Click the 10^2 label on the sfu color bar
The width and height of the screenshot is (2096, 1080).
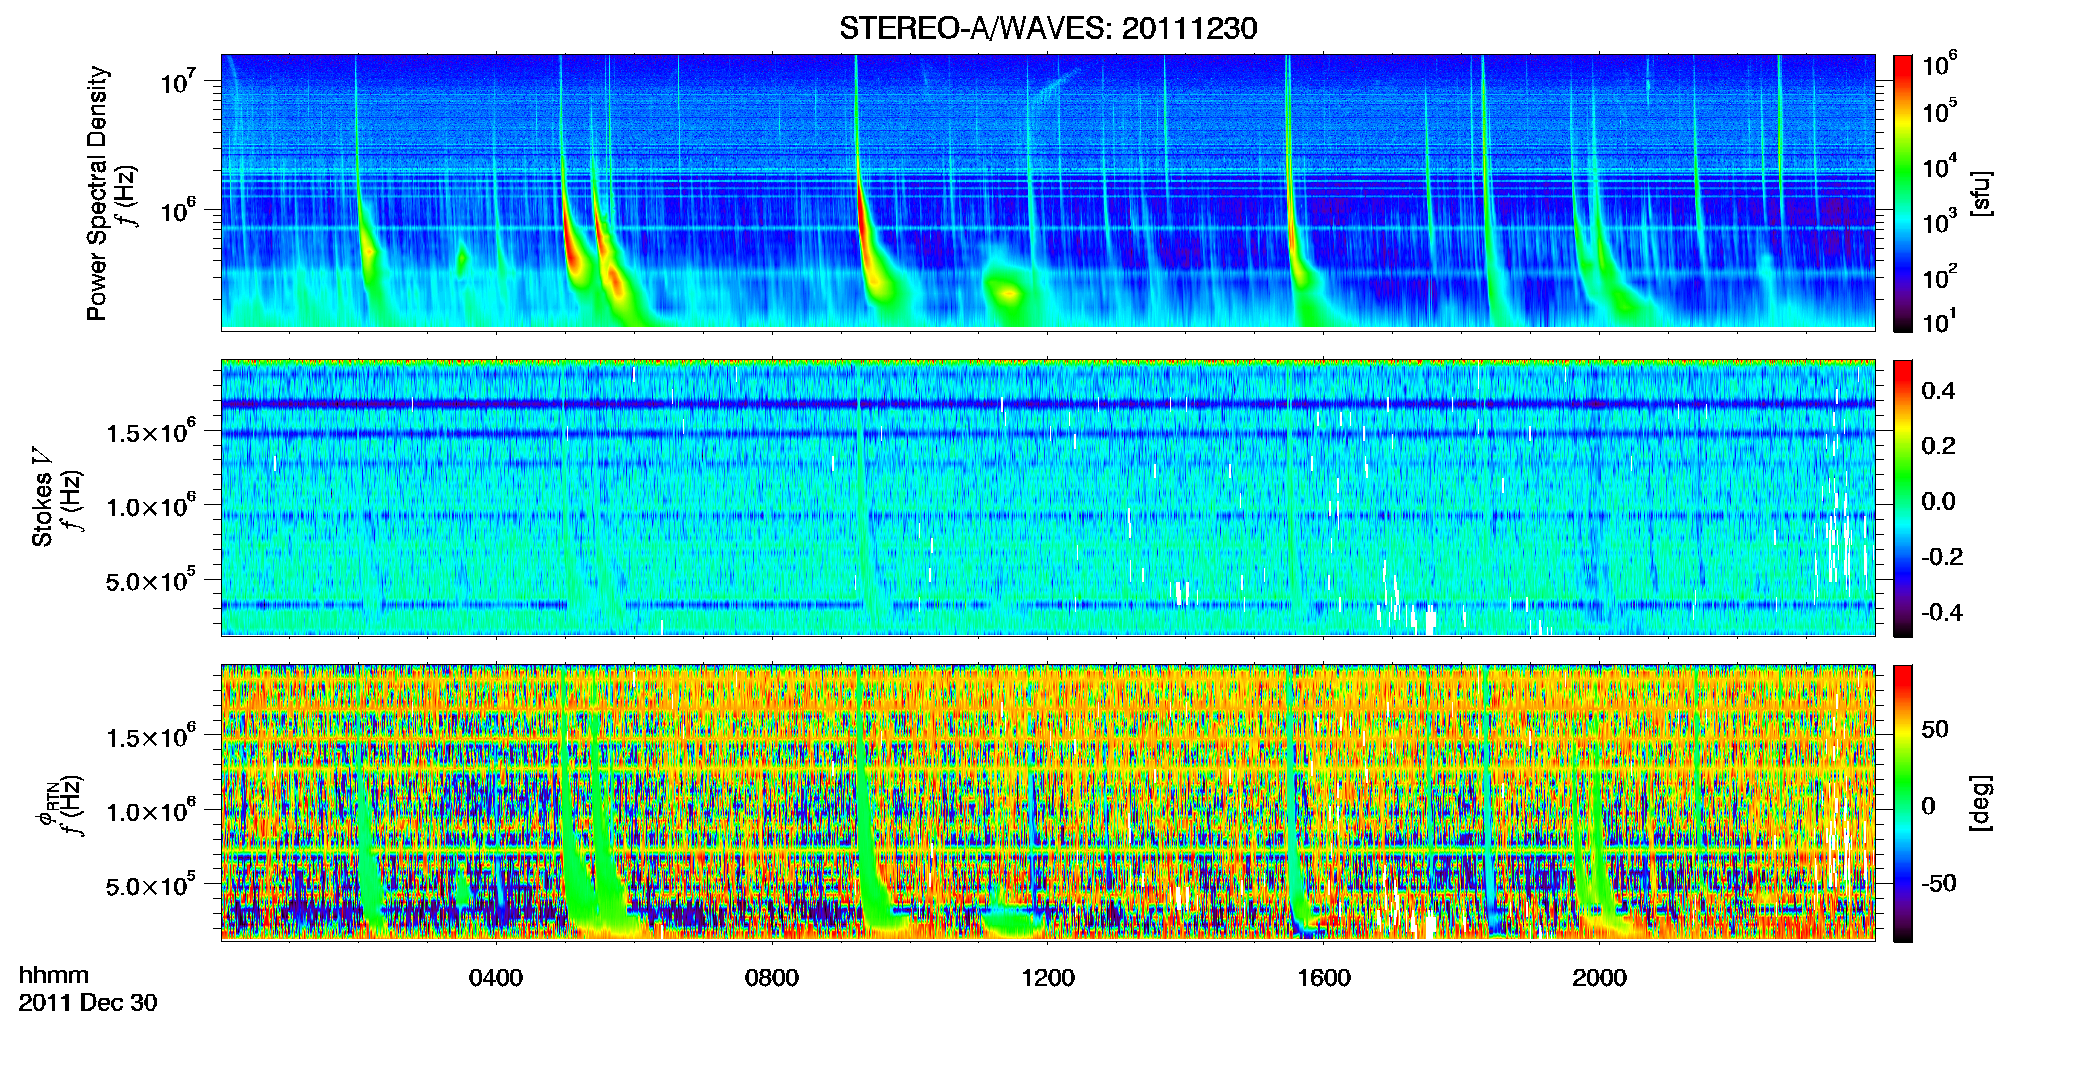(x=1940, y=277)
